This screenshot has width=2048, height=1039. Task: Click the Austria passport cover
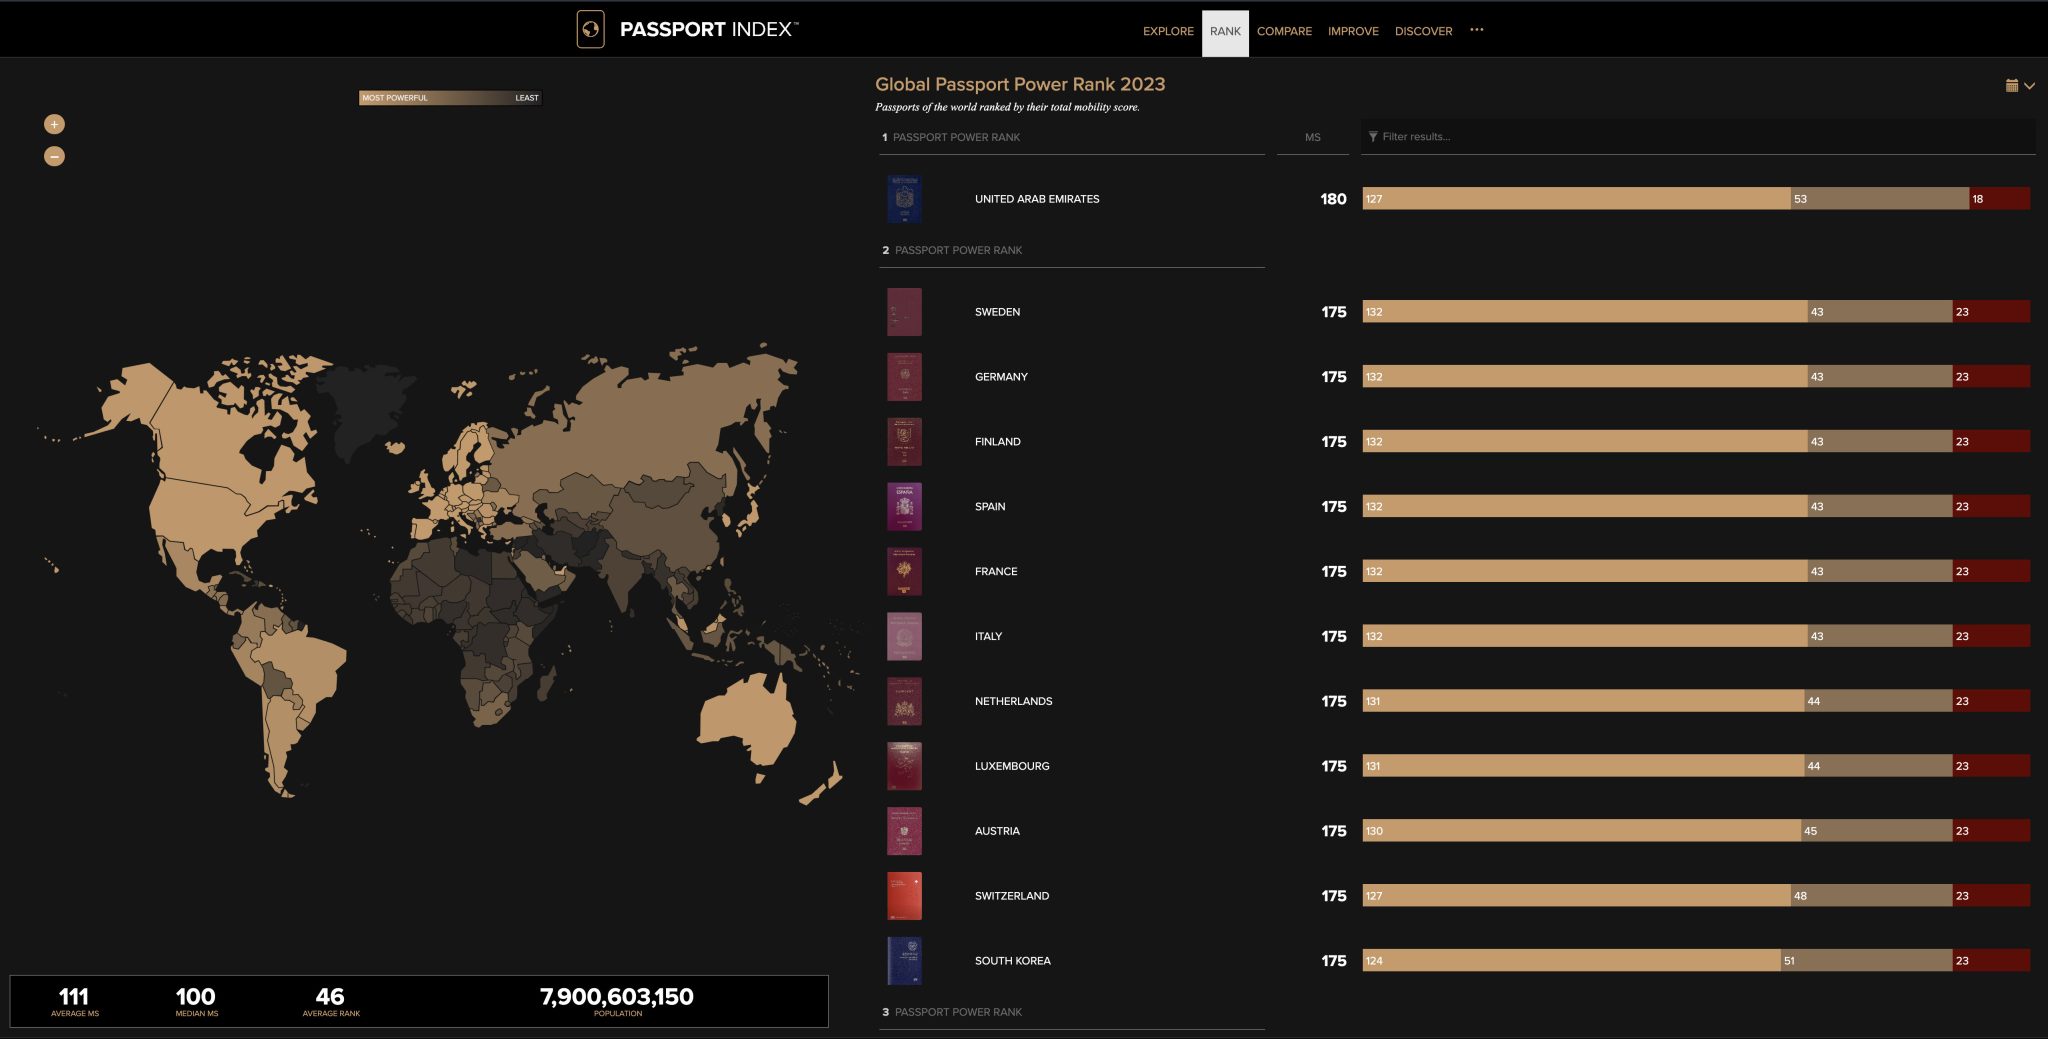(x=904, y=831)
